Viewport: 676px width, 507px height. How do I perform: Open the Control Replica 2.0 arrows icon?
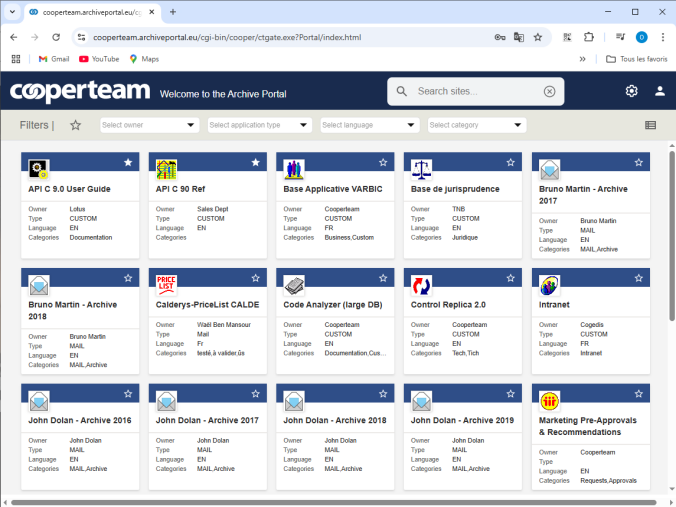[x=421, y=285]
